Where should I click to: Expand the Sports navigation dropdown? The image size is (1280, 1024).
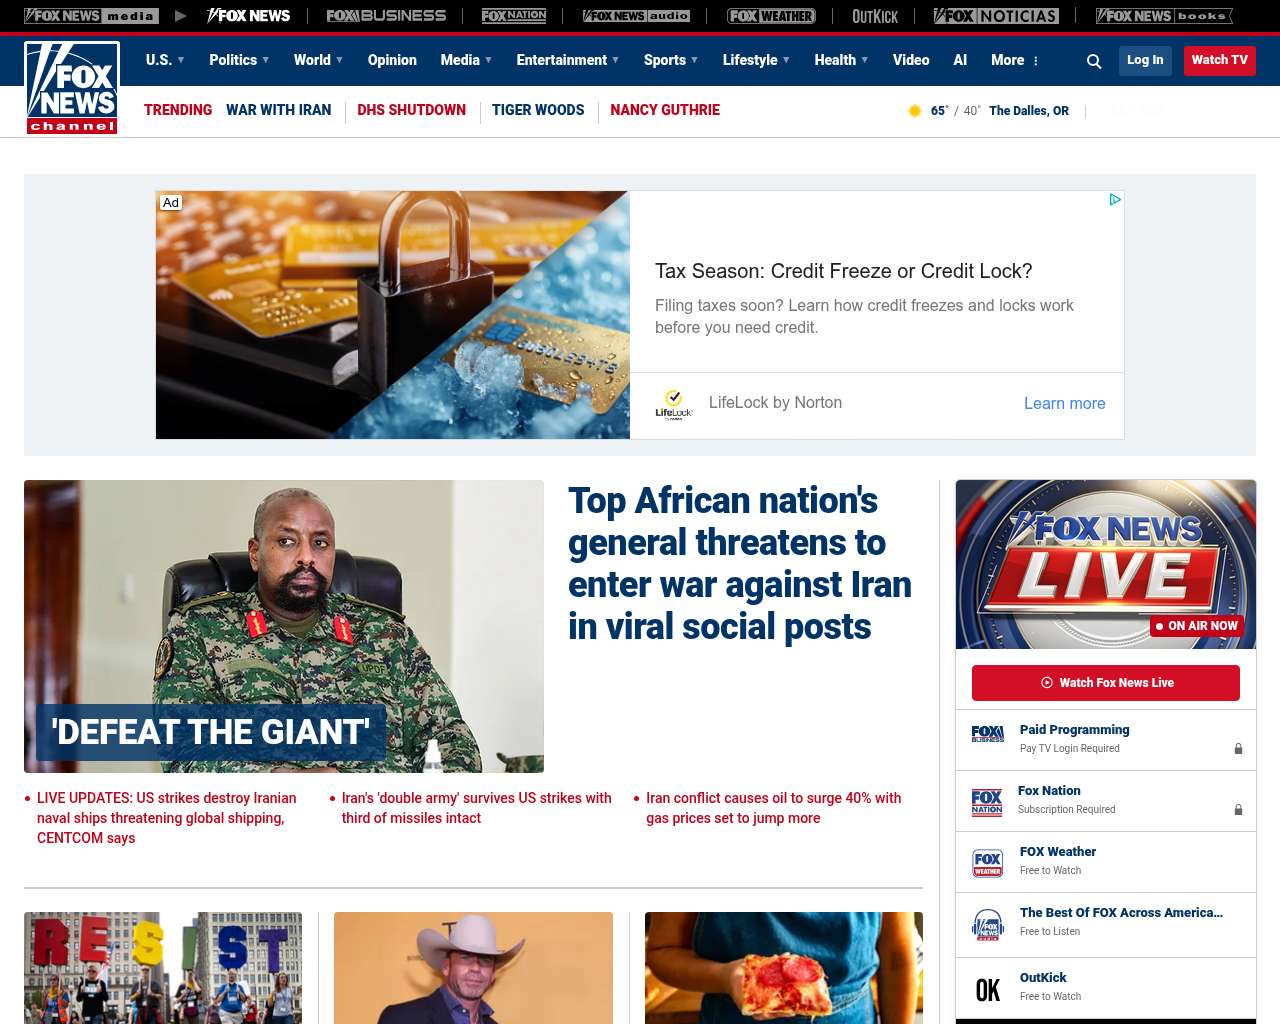pos(671,60)
